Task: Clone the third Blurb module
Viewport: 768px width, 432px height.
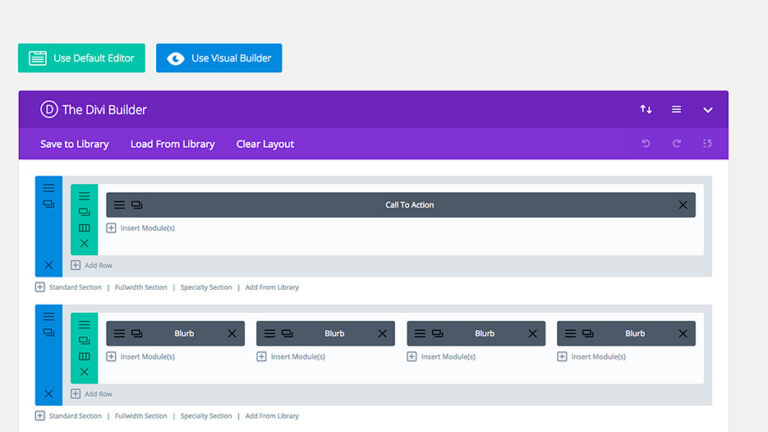Action: 437,334
